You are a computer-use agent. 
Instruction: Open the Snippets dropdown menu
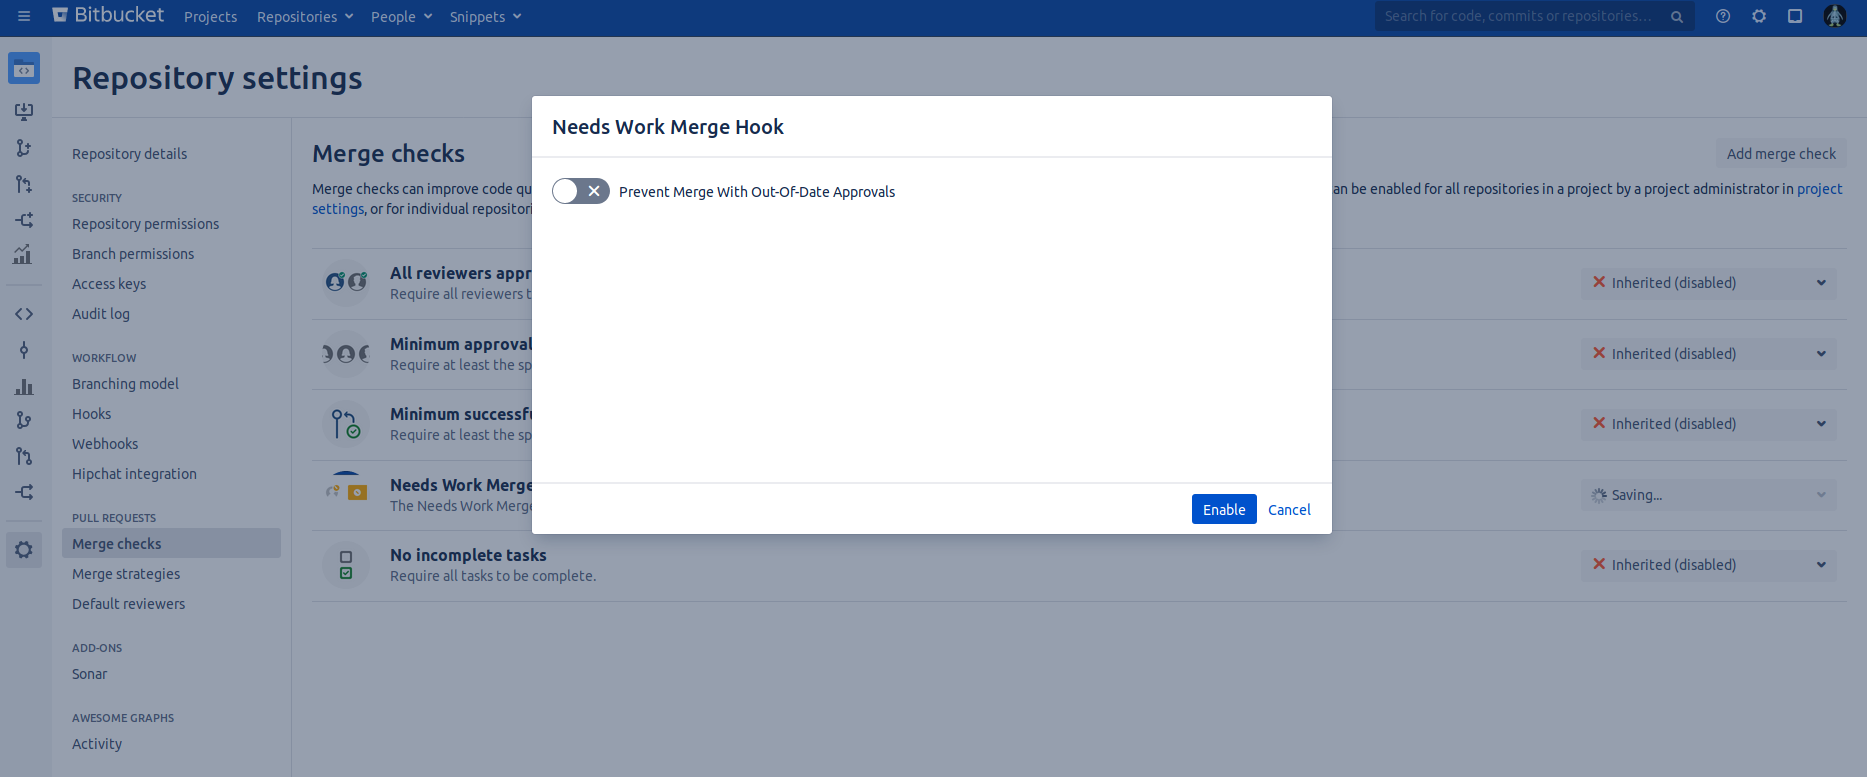485,17
